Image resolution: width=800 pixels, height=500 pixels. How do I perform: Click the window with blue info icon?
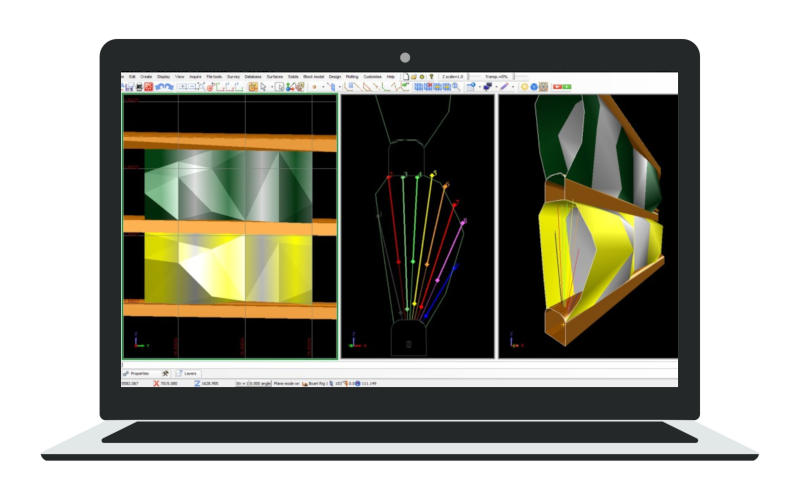pos(470,87)
